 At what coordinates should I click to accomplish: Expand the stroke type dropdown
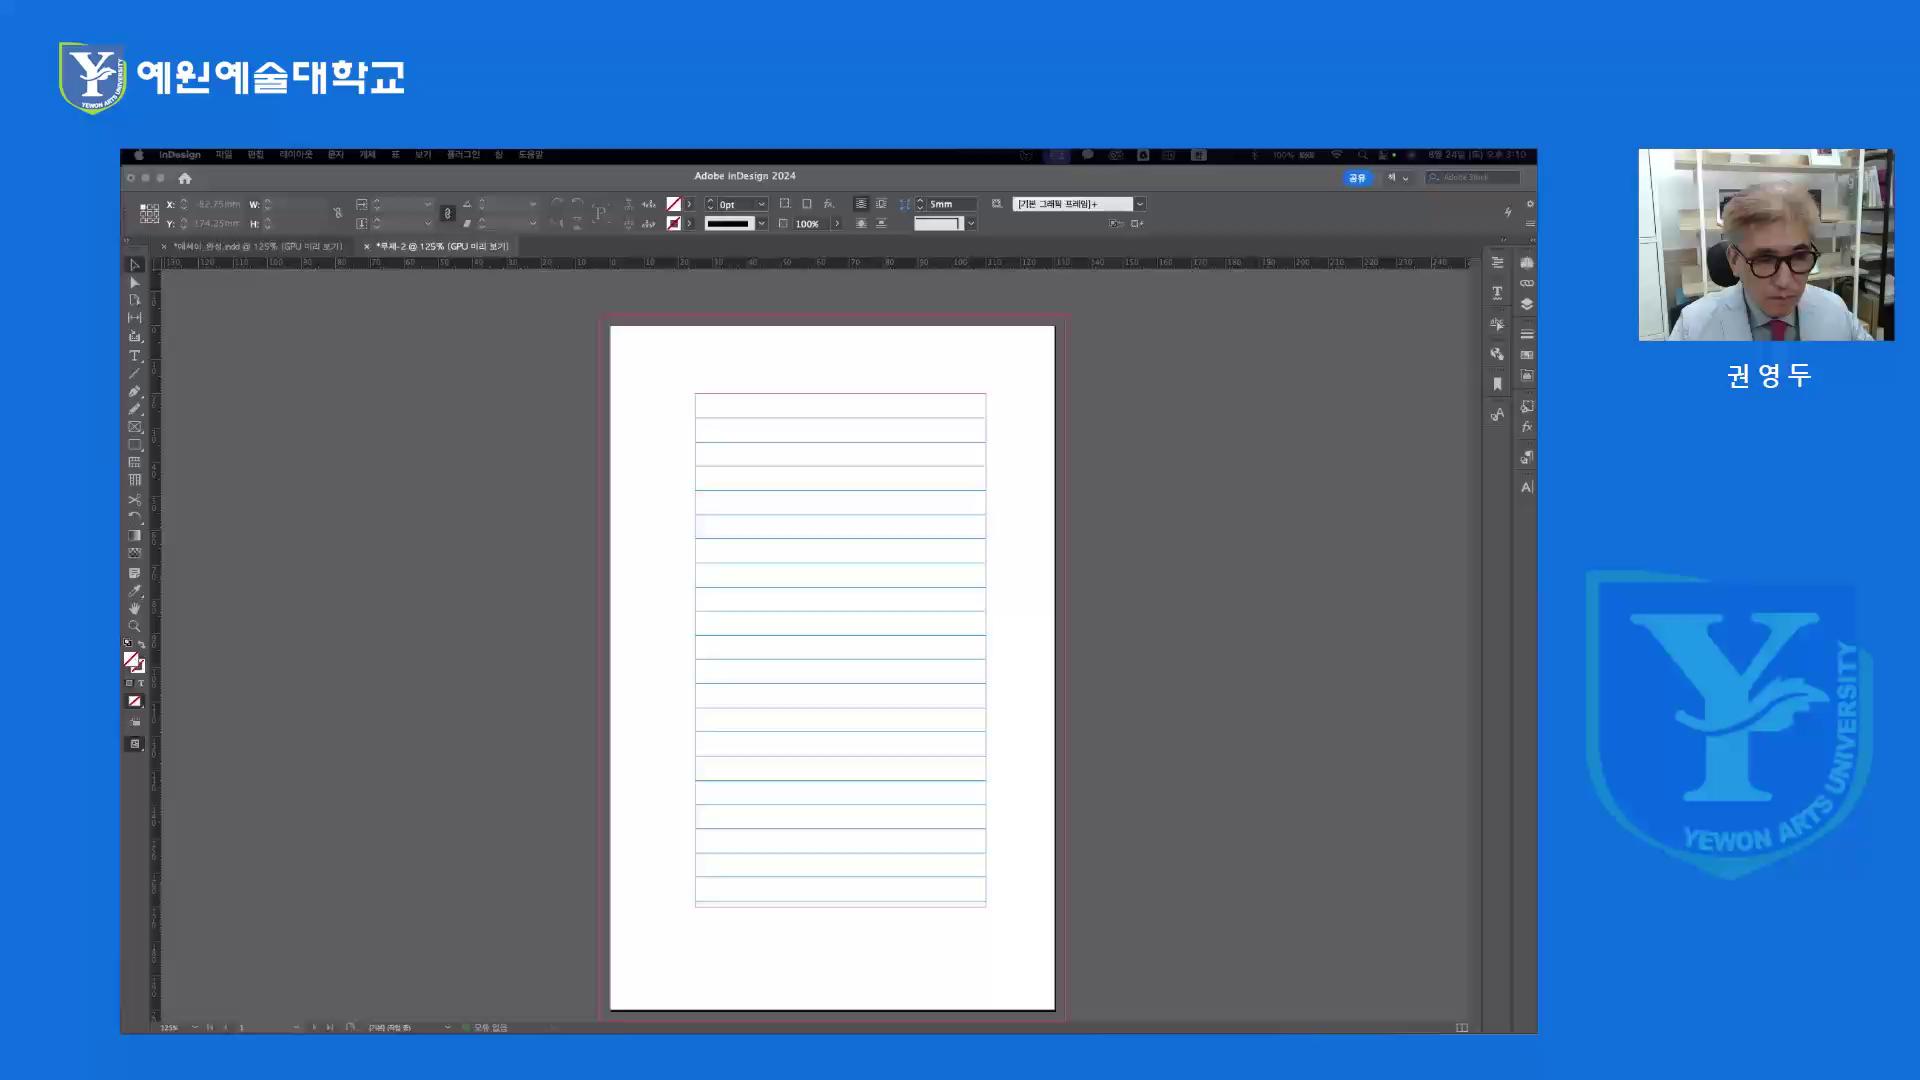[x=761, y=224]
